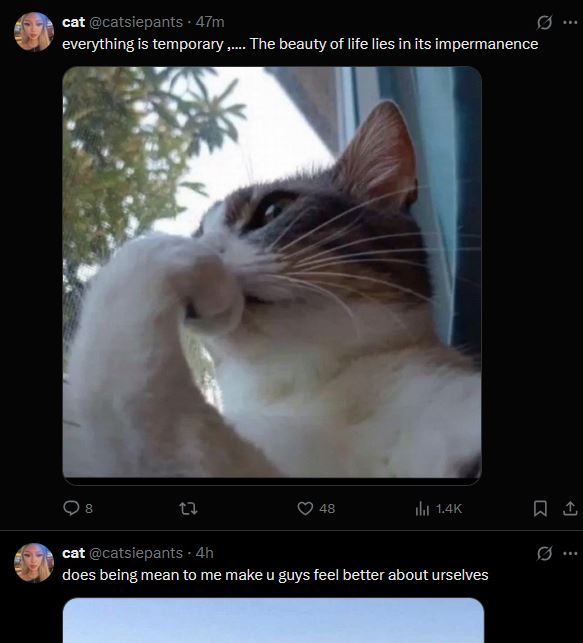Open the 47m timestamp link

click(210, 22)
